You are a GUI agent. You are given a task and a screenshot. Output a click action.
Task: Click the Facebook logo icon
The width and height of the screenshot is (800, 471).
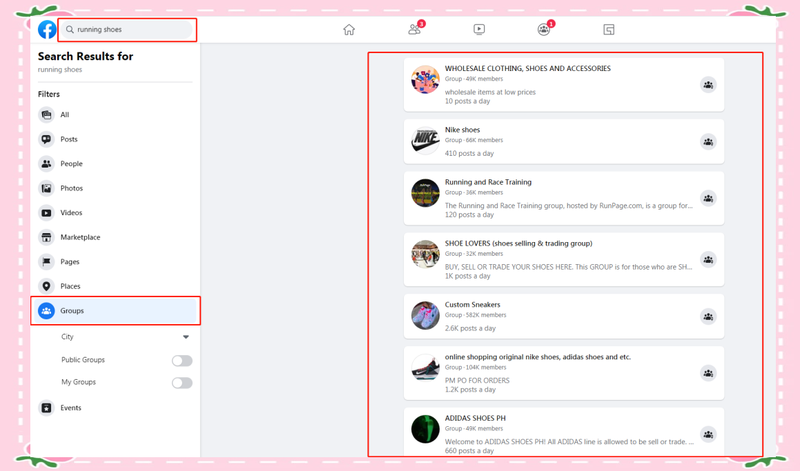(47, 30)
